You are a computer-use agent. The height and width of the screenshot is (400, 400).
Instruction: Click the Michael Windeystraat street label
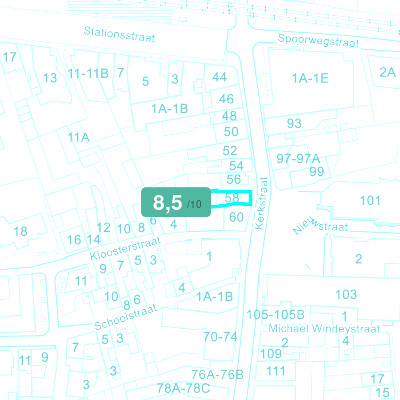[x=324, y=329]
